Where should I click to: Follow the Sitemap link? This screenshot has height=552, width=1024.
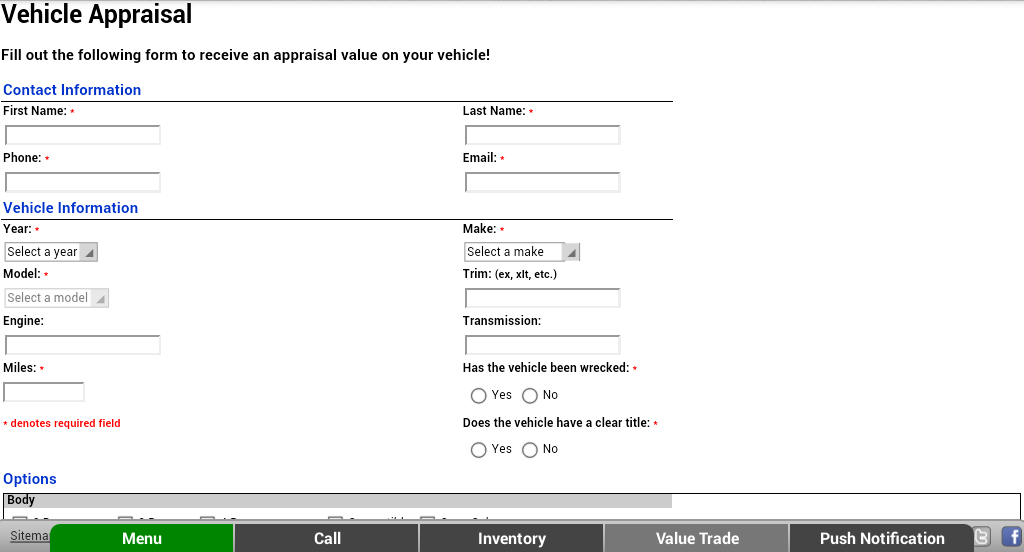[x=29, y=536]
